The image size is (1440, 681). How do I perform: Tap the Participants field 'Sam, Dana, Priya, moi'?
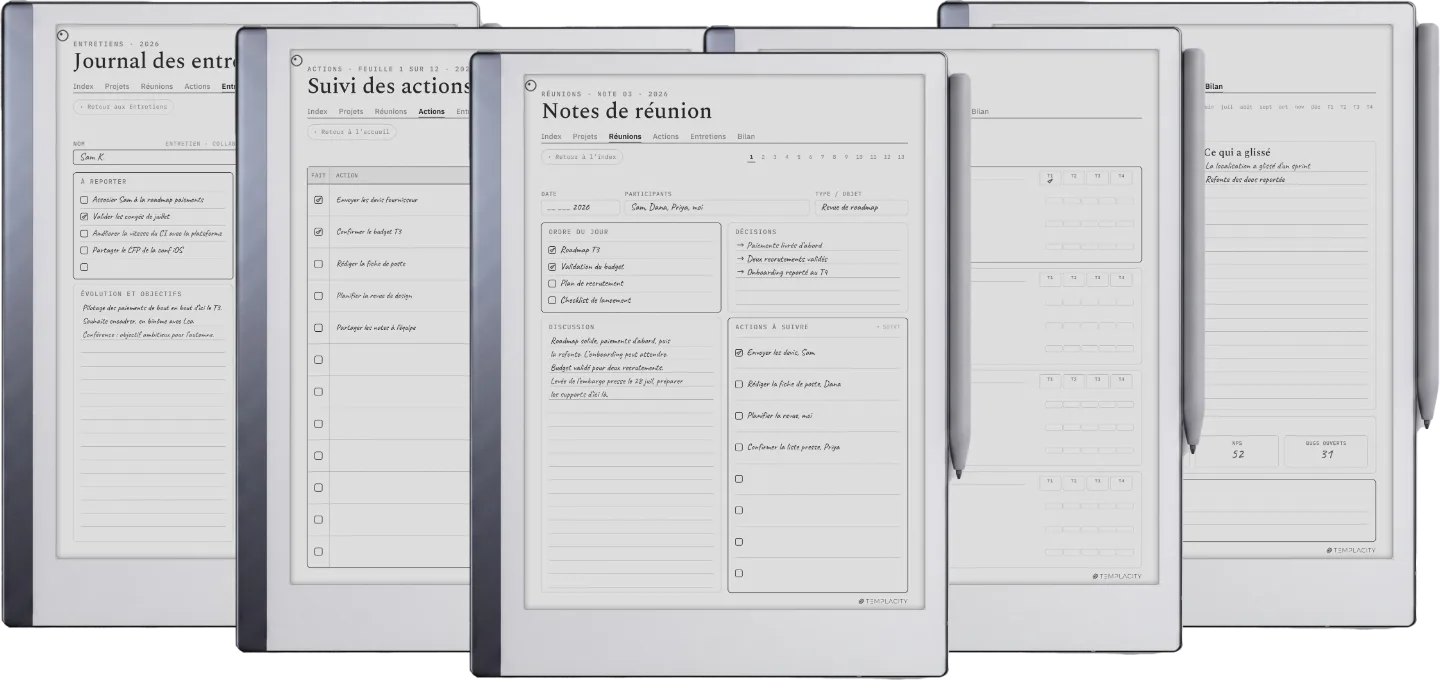point(717,208)
